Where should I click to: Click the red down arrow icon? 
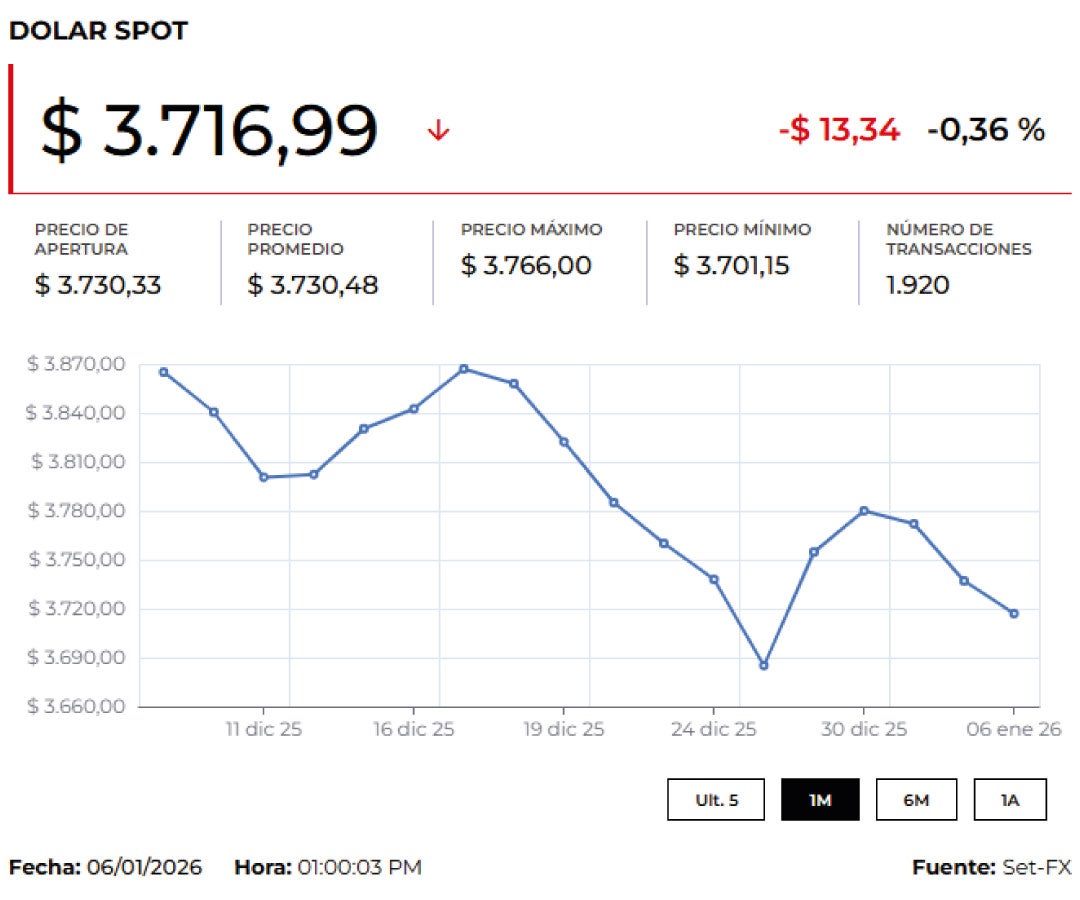click(438, 130)
